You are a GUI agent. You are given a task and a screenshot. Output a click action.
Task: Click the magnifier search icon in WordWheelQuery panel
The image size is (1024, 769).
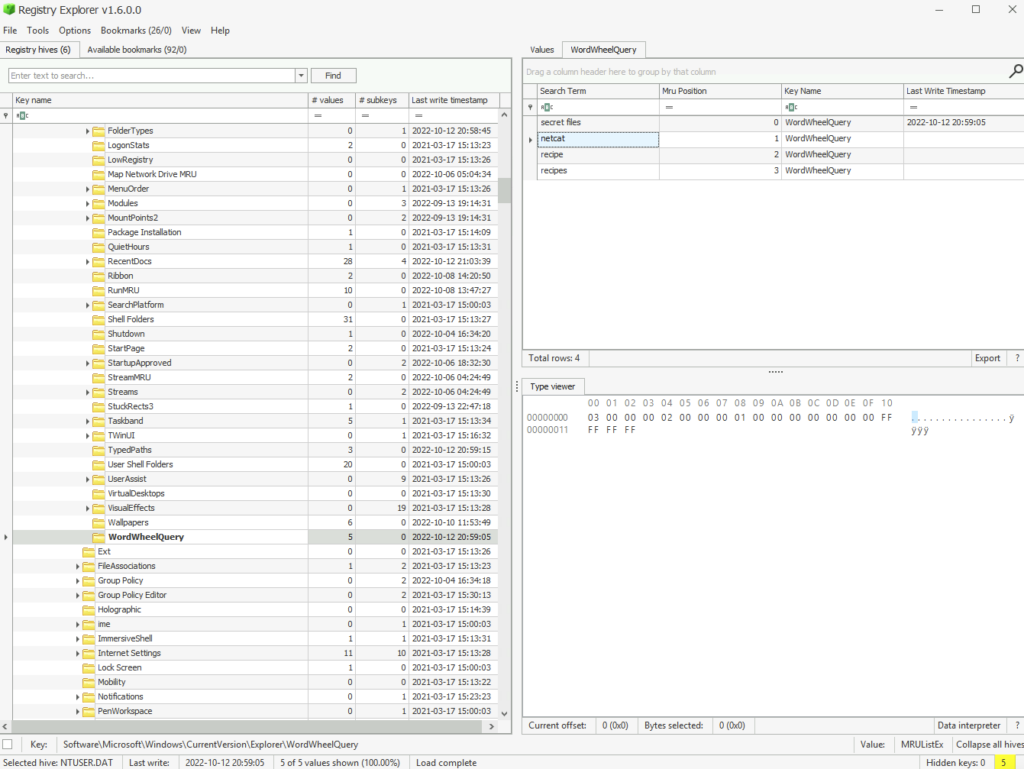pos(1016,71)
